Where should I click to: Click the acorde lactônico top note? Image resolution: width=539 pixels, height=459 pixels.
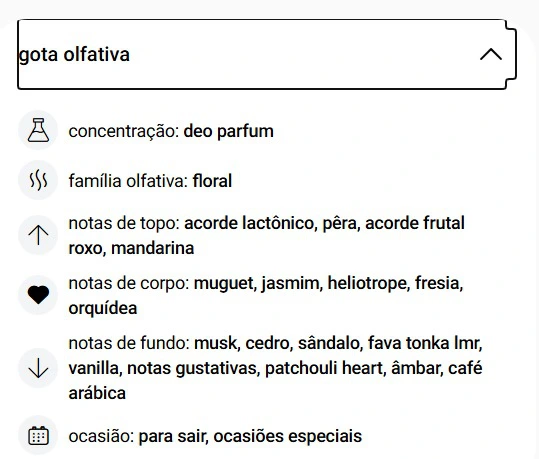click(x=249, y=223)
